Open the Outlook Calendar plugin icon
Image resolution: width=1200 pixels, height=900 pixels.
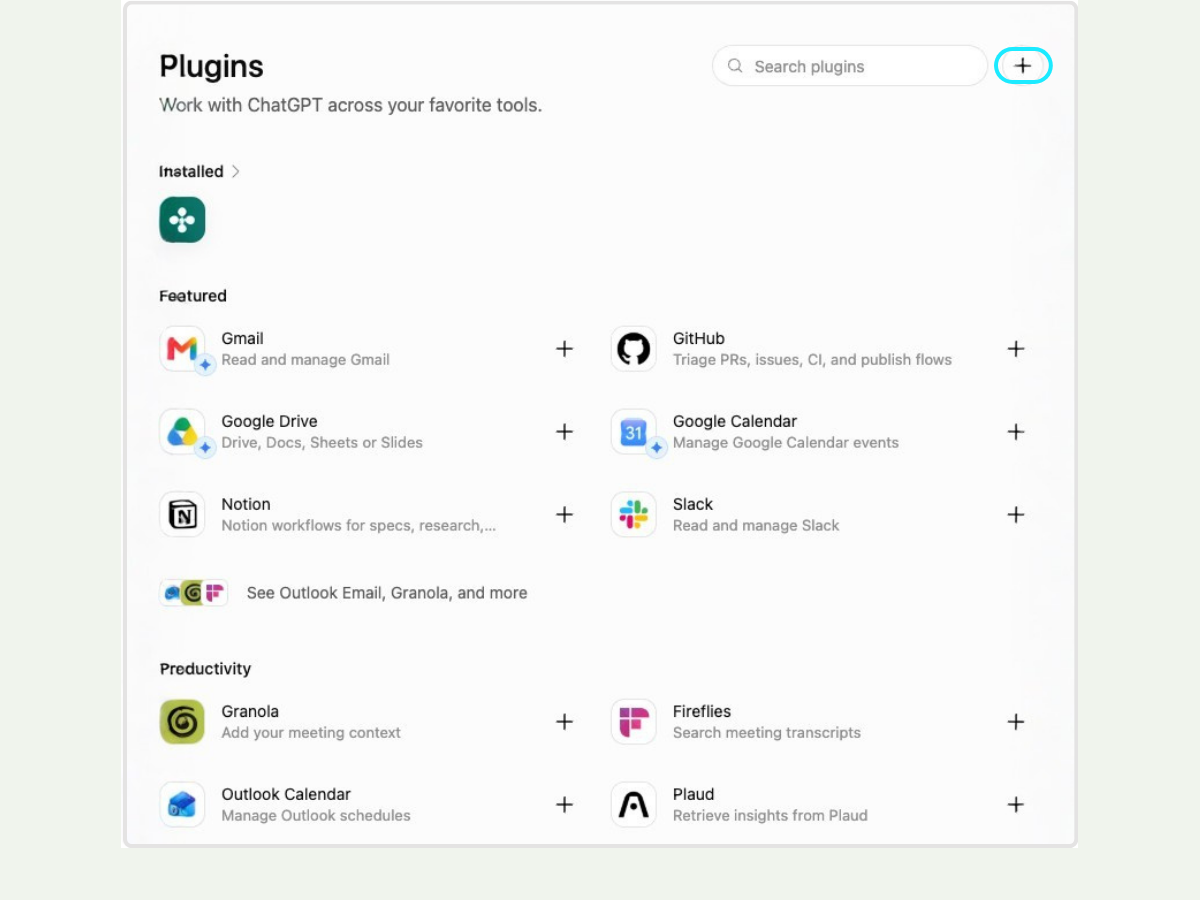click(x=182, y=805)
